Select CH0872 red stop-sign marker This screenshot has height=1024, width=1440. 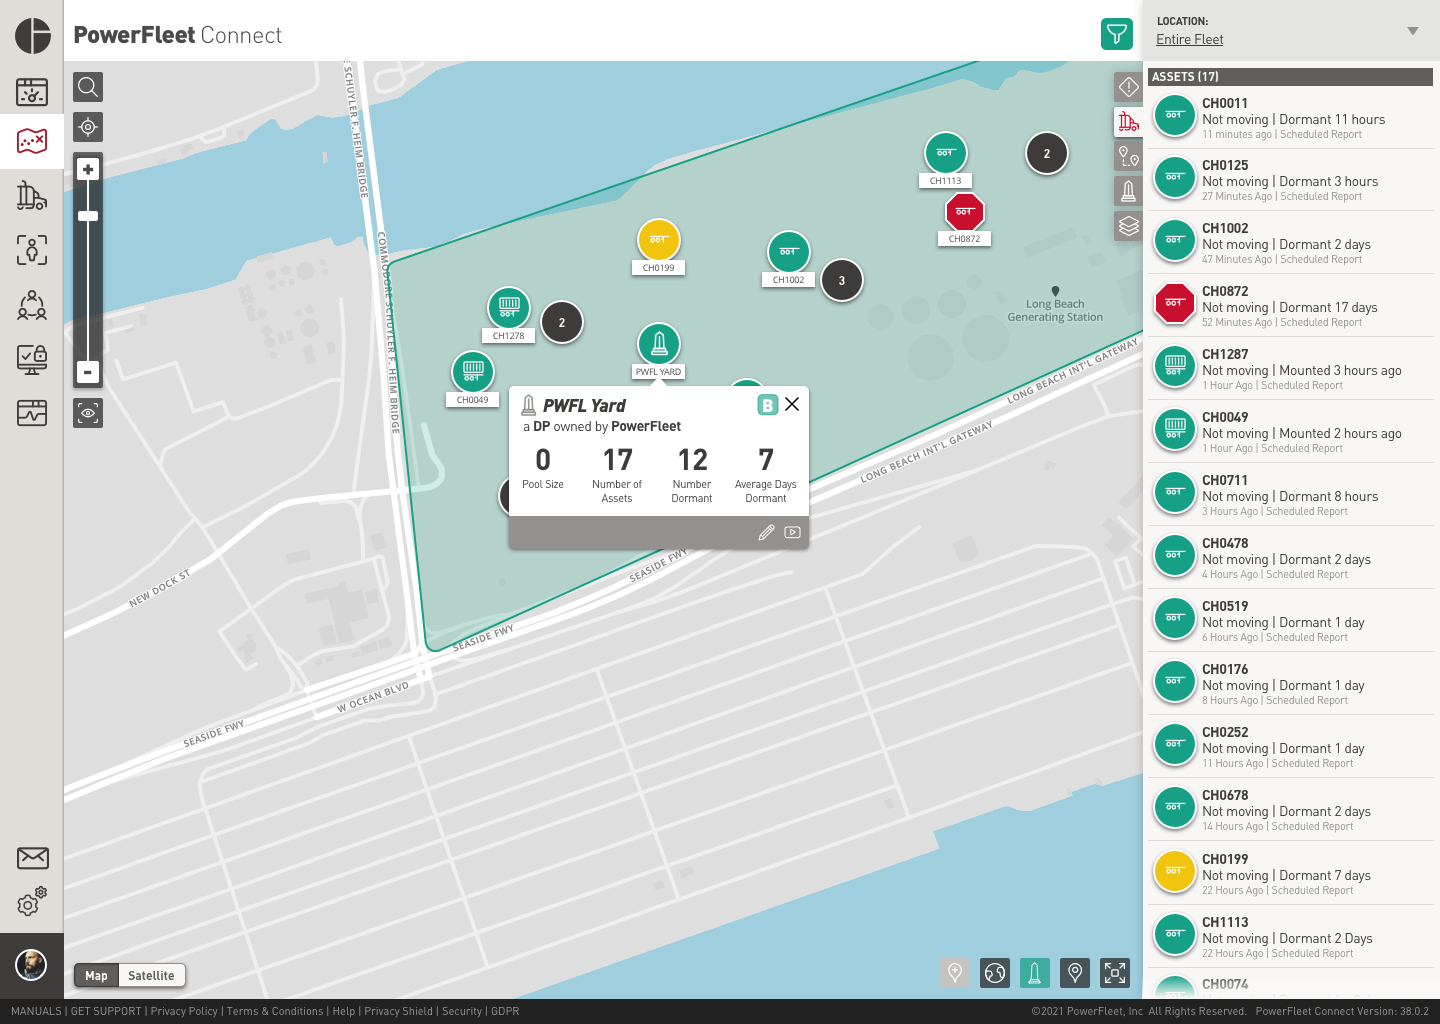click(x=965, y=211)
